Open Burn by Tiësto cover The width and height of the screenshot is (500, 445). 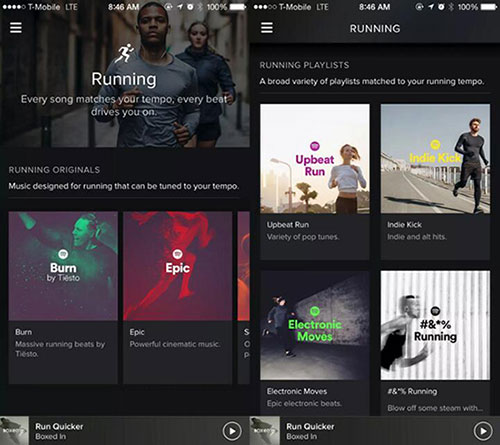(x=63, y=266)
